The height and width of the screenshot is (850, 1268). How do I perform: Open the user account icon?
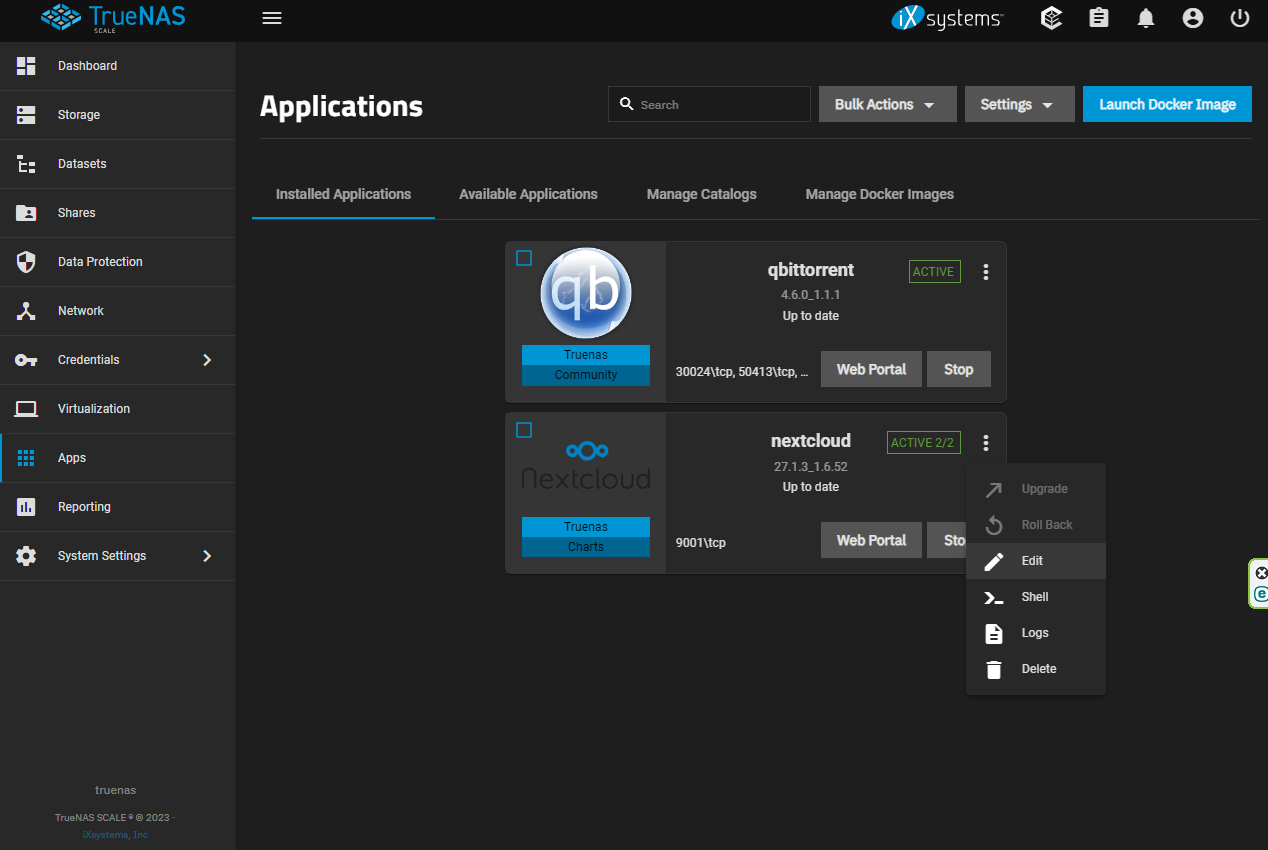(x=1192, y=18)
